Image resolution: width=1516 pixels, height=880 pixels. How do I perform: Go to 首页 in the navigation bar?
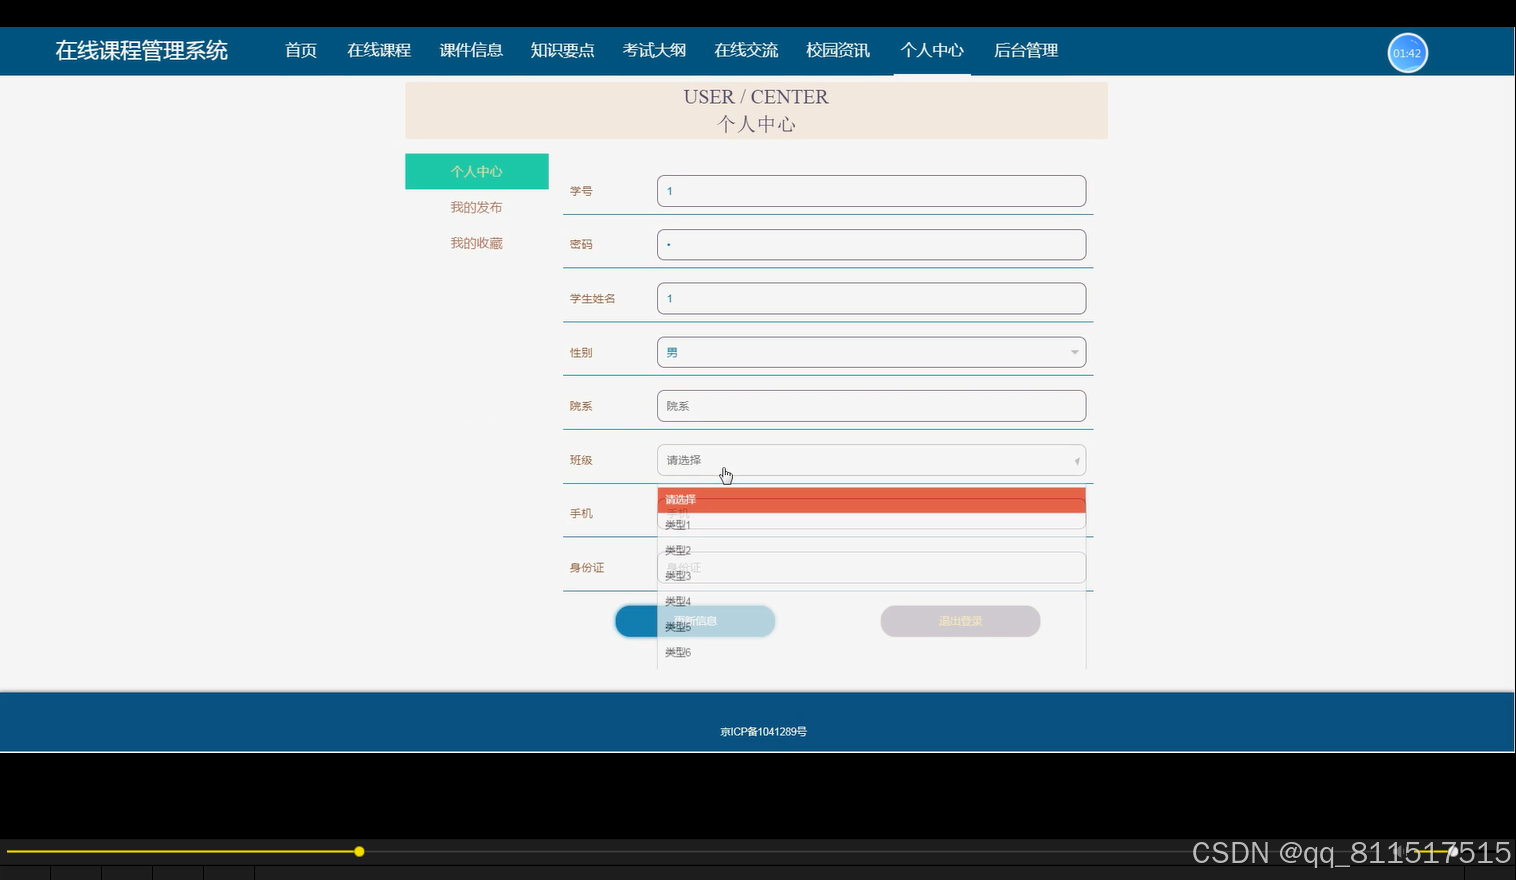[x=301, y=50]
